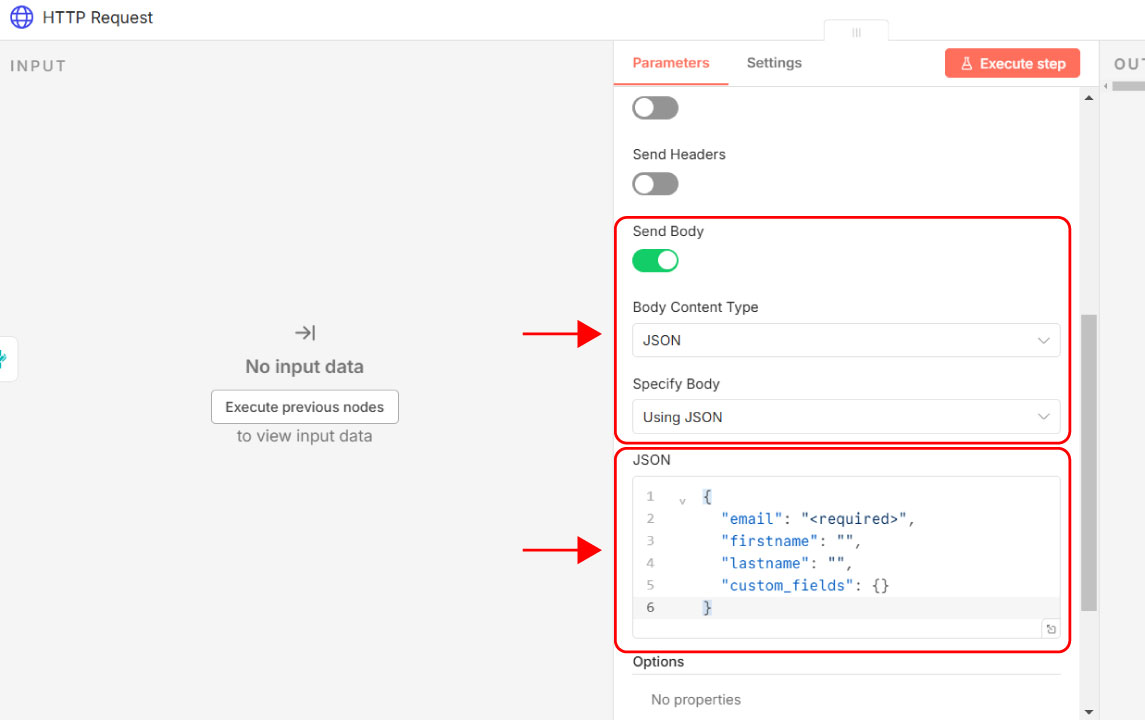This screenshot has width=1145, height=720.
Task: Click the scroll up arrow in Parameters panel
Action: [1089, 98]
